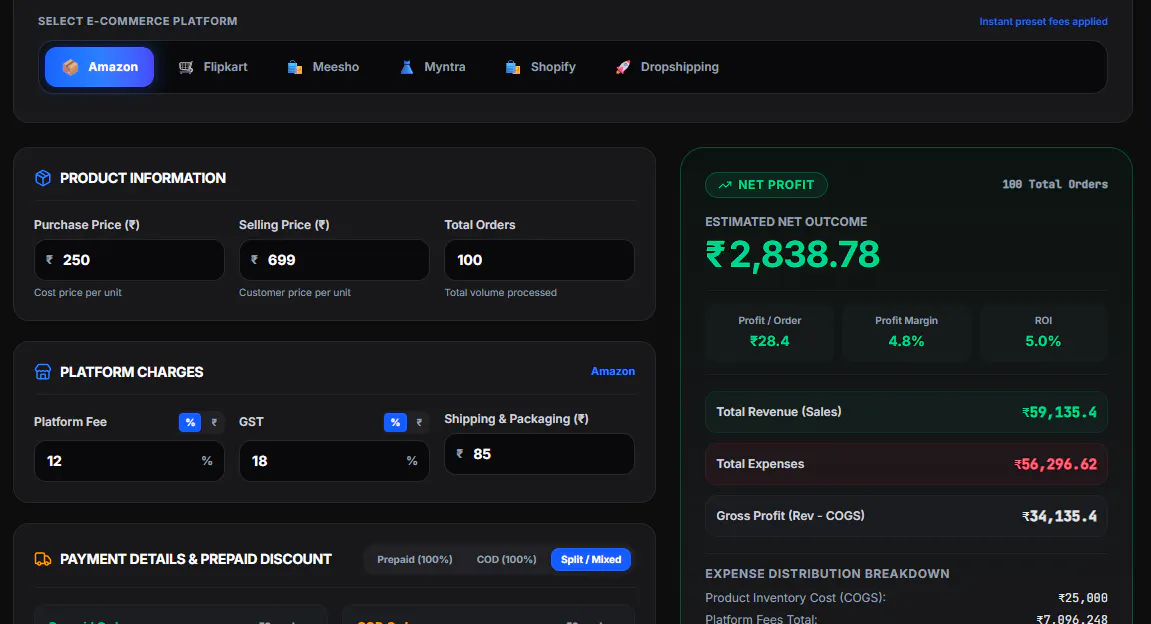
Task: Select the Amazon platform tab
Action: (99, 67)
